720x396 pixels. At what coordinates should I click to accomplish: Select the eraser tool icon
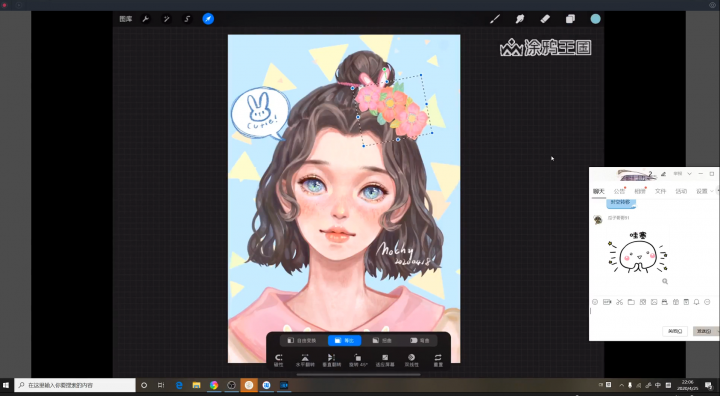coord(545,19)
